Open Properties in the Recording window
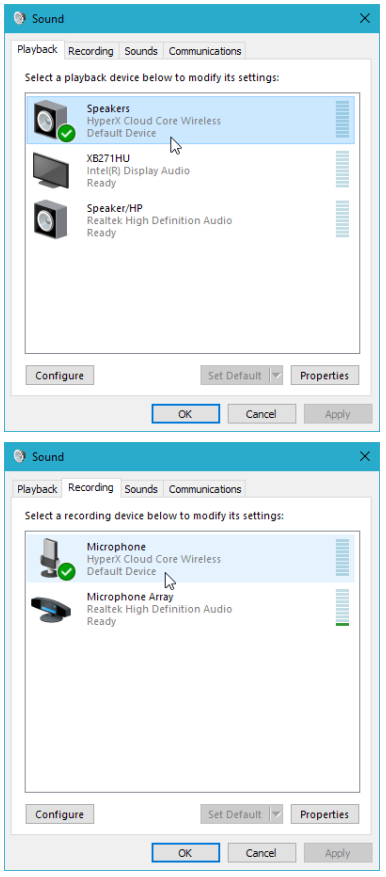Viewport: 386px width, 877px height. click(324, 814)
